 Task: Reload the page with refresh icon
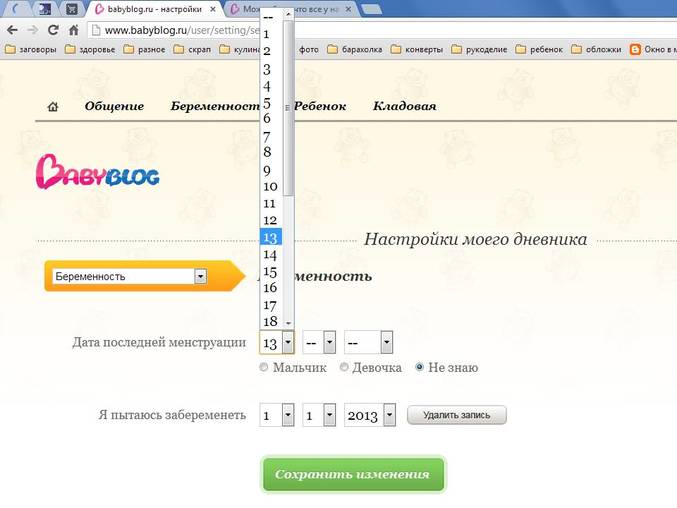click(53, 30)
